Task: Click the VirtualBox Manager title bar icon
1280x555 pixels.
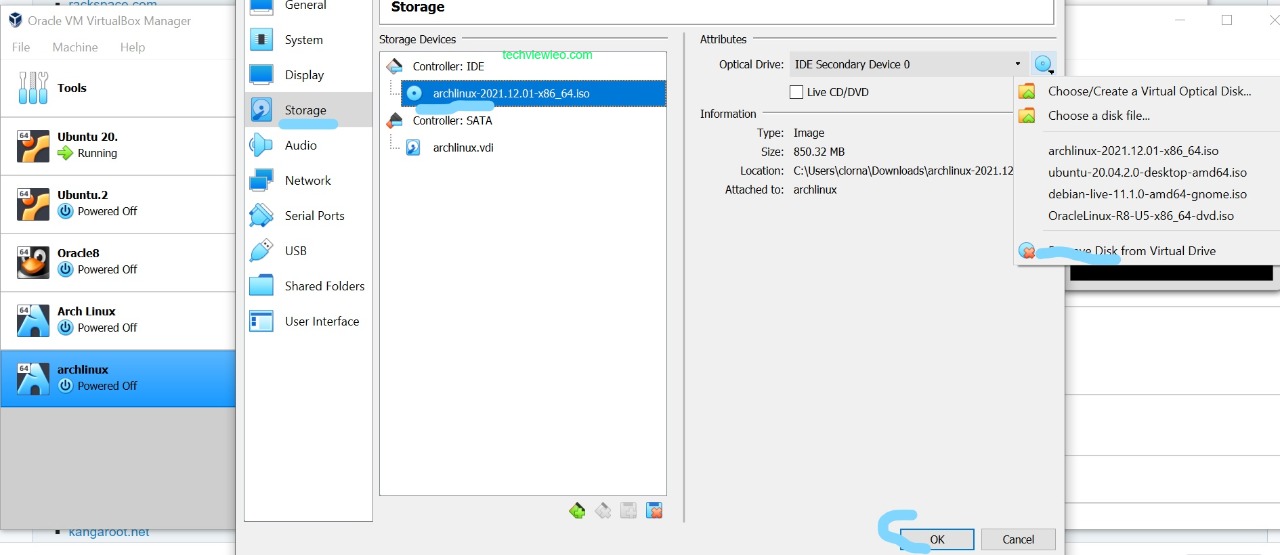Action: 16,20
